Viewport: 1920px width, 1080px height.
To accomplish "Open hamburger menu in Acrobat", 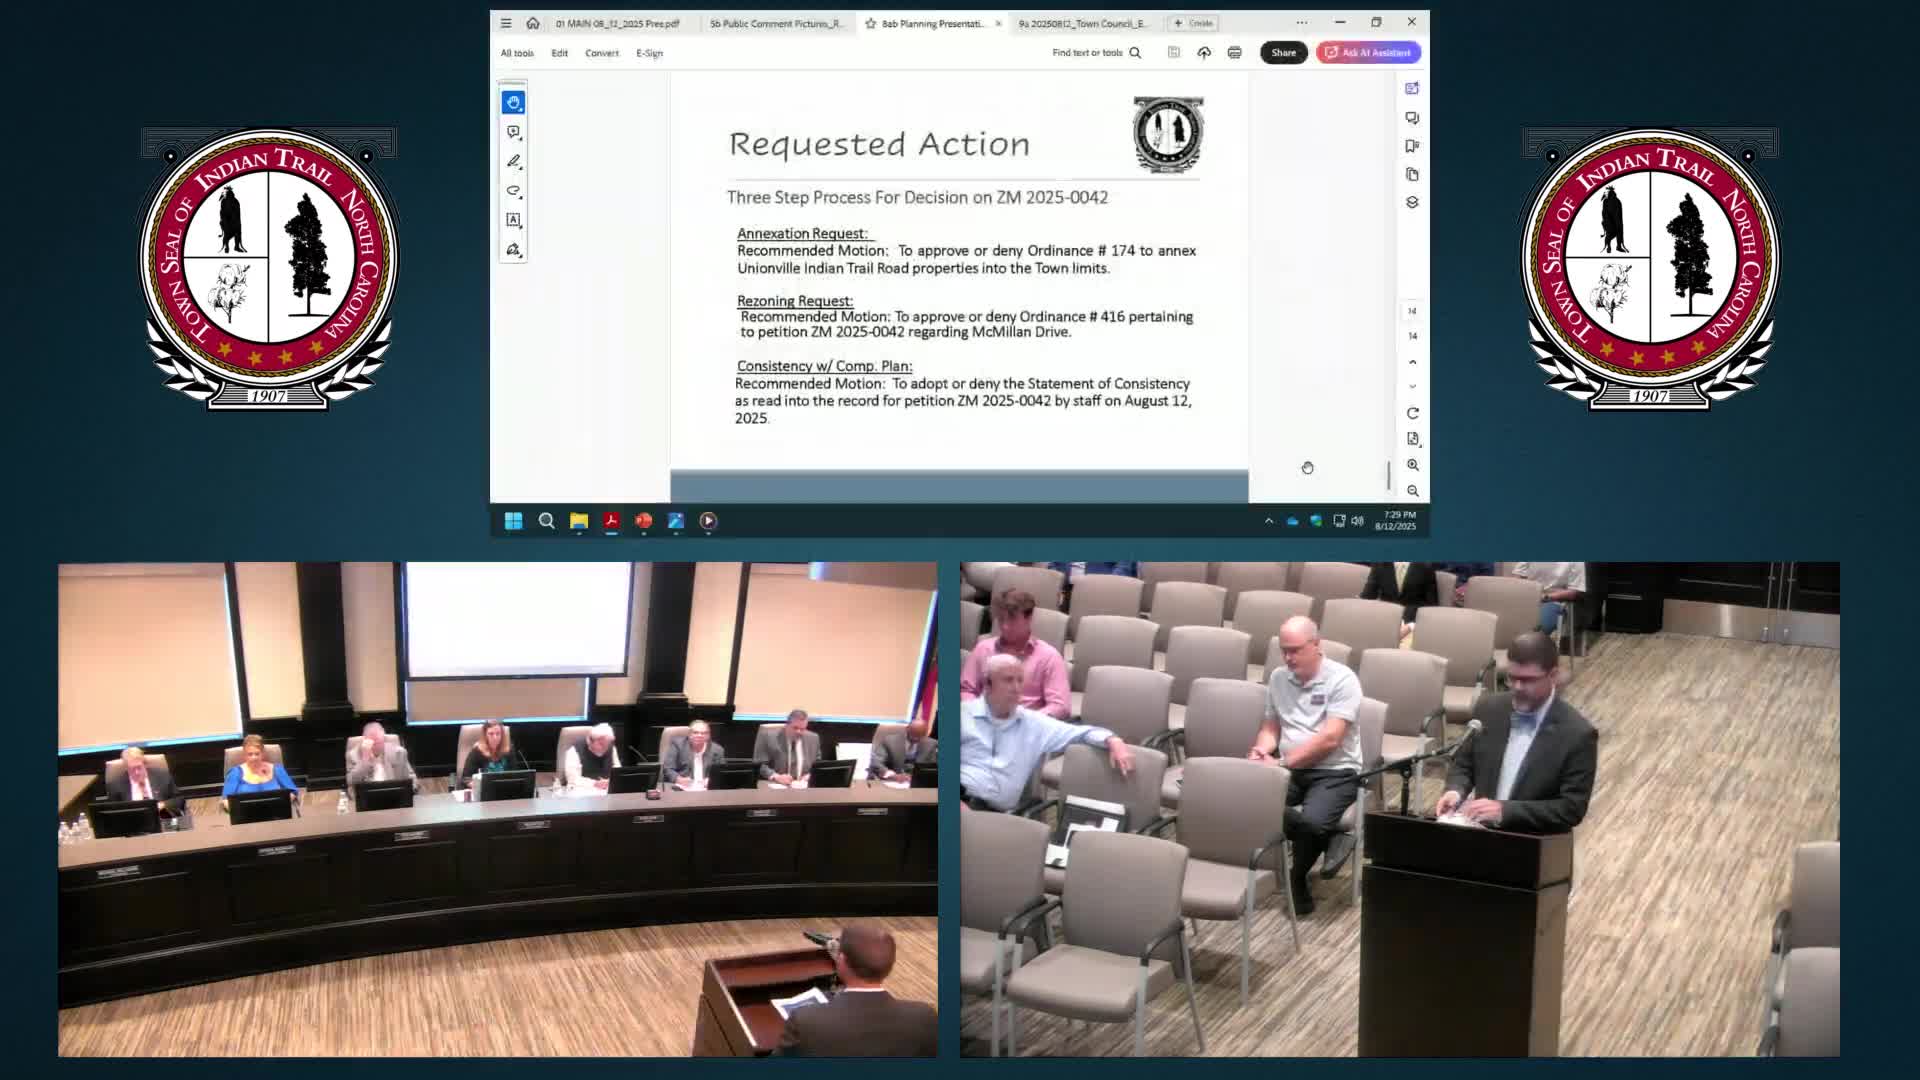I will click(506, 23).
